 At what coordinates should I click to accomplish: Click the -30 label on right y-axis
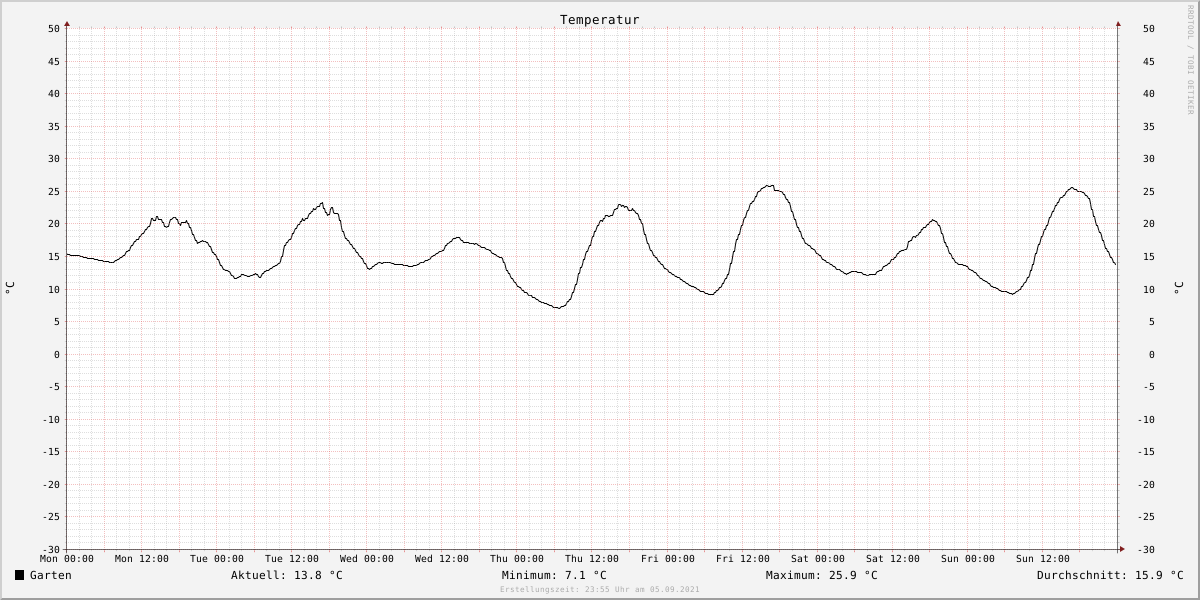point(1145,550)
